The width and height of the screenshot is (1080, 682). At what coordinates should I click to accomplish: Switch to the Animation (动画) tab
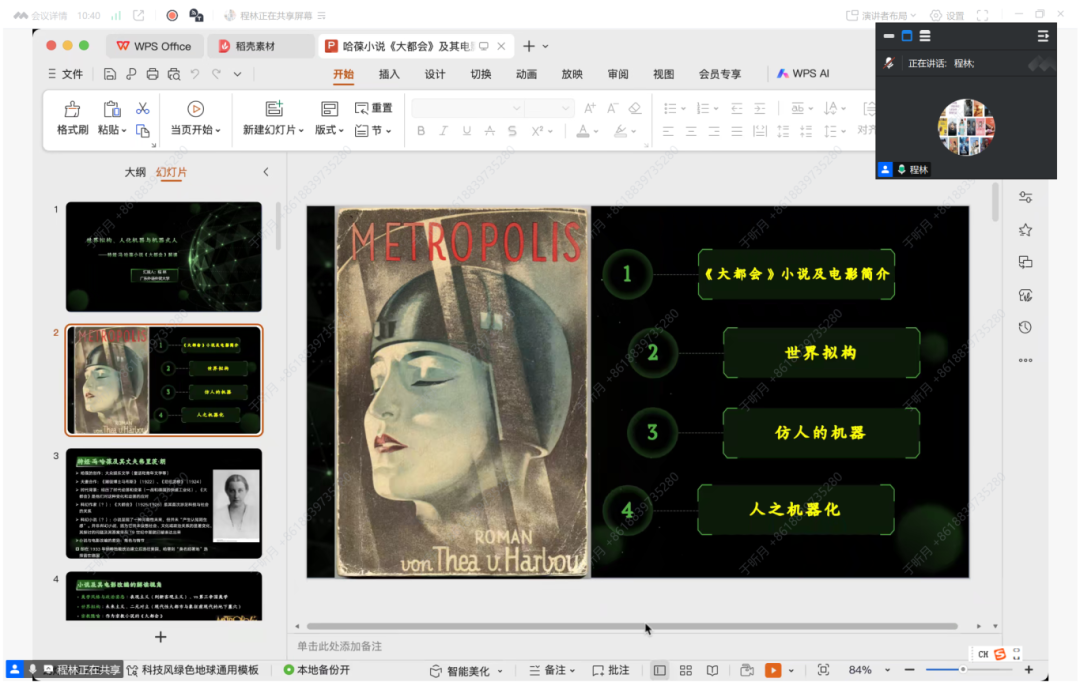pyautogui.click(x=526, y=74)
